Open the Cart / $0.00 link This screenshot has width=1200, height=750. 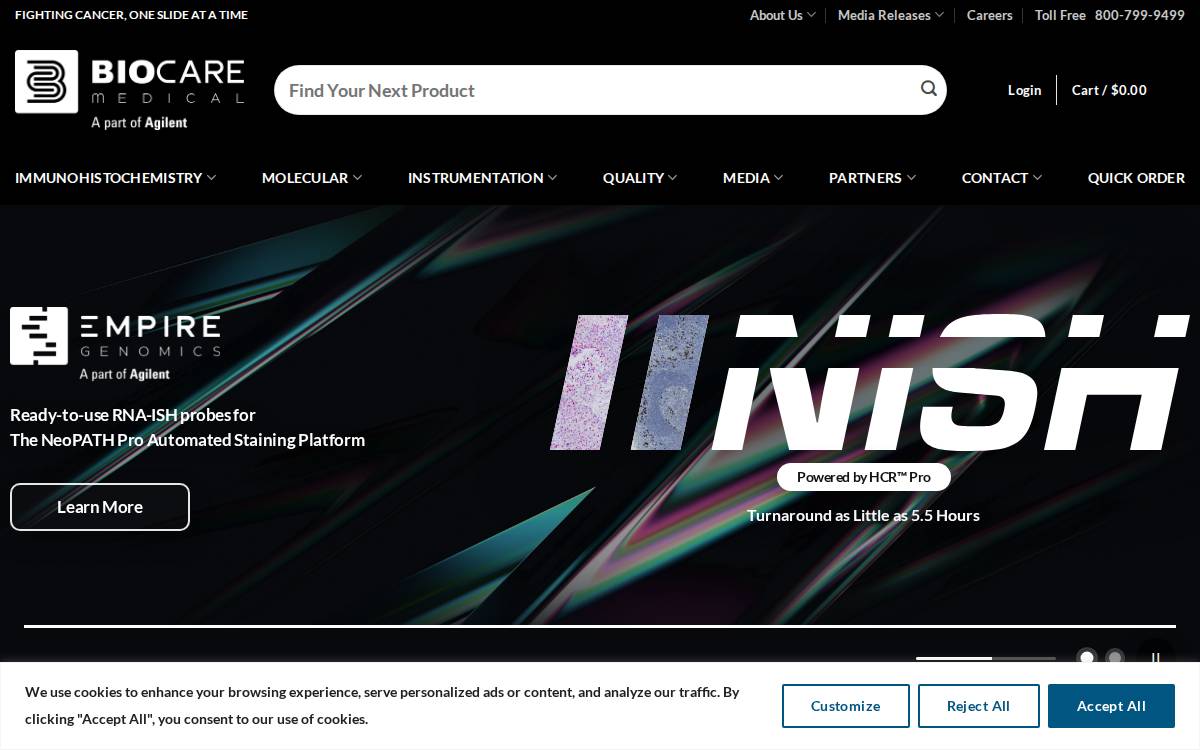(1109, 90)
